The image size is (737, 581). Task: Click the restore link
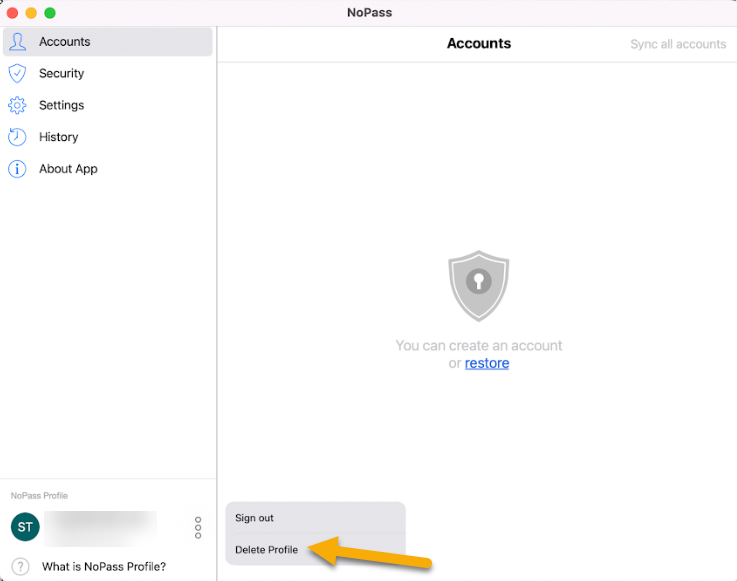coord(487,363)
